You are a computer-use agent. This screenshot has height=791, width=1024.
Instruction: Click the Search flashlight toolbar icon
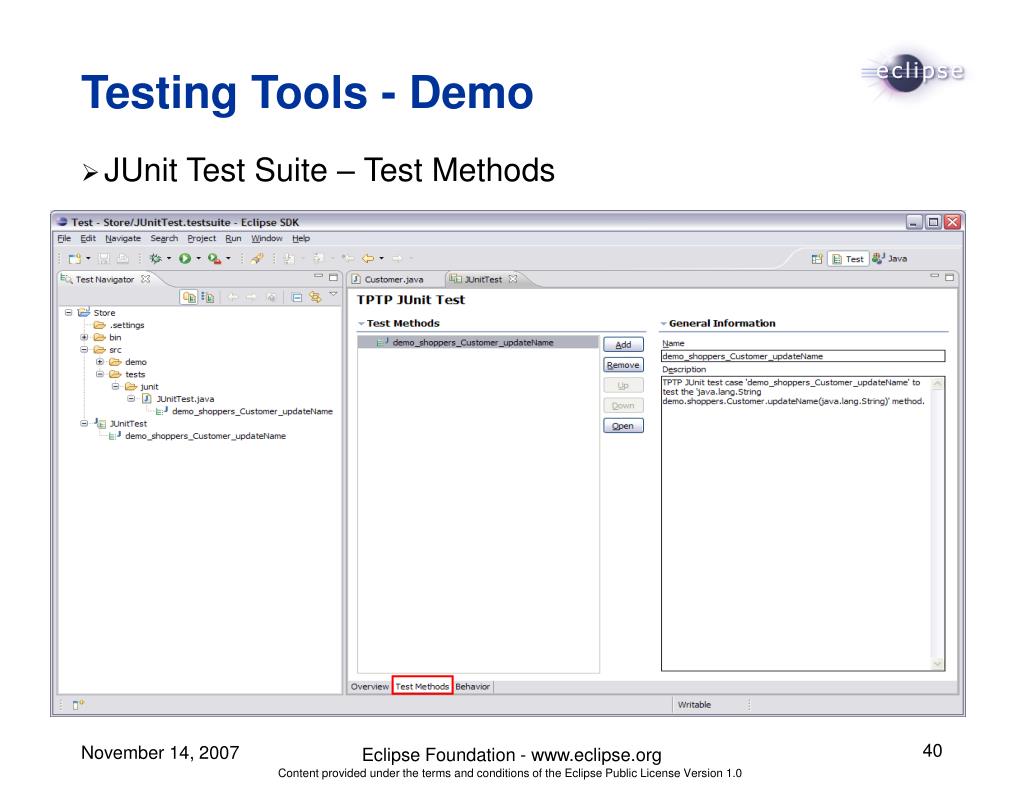[x=257, y=259]
